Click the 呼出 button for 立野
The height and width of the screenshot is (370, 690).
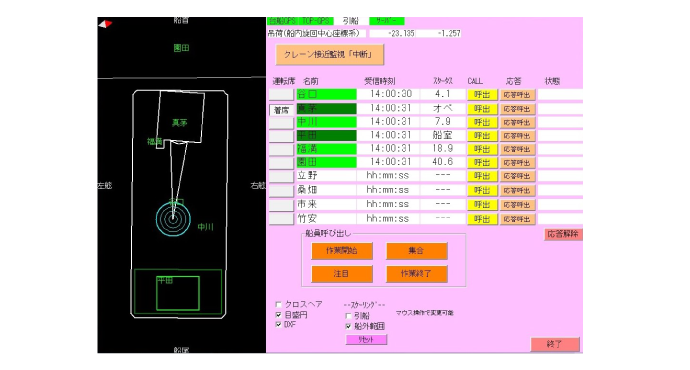pos(482,176)
